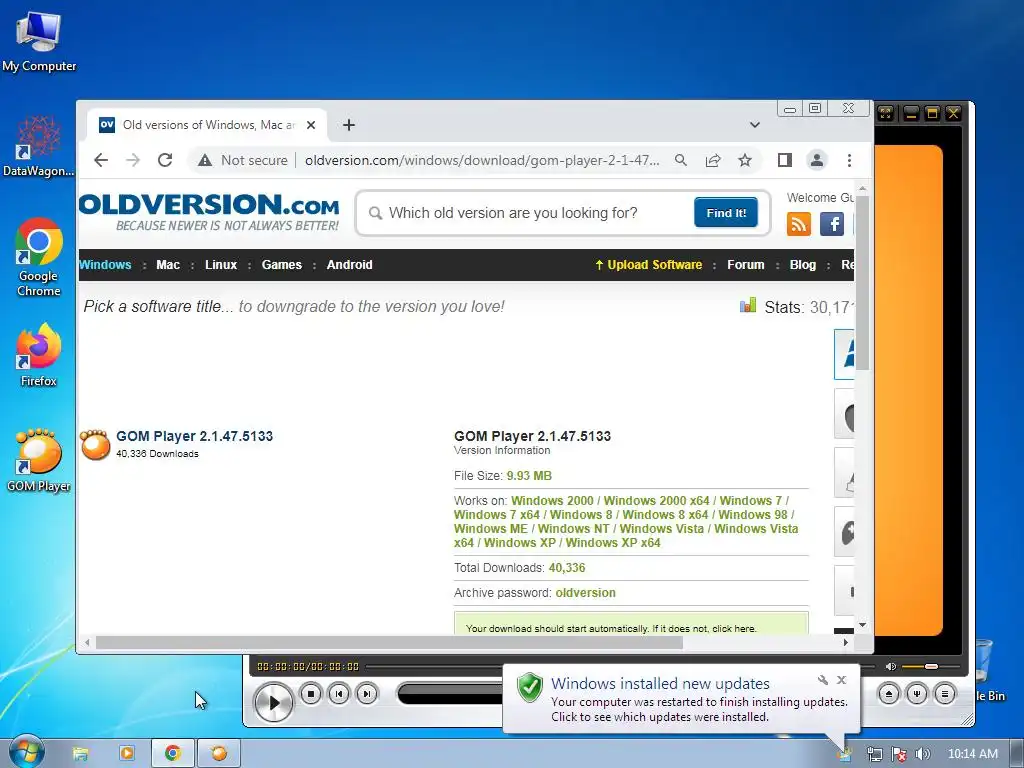Open the Blog link
Screen dimensions: 1024x768
(x=803, y=264)
